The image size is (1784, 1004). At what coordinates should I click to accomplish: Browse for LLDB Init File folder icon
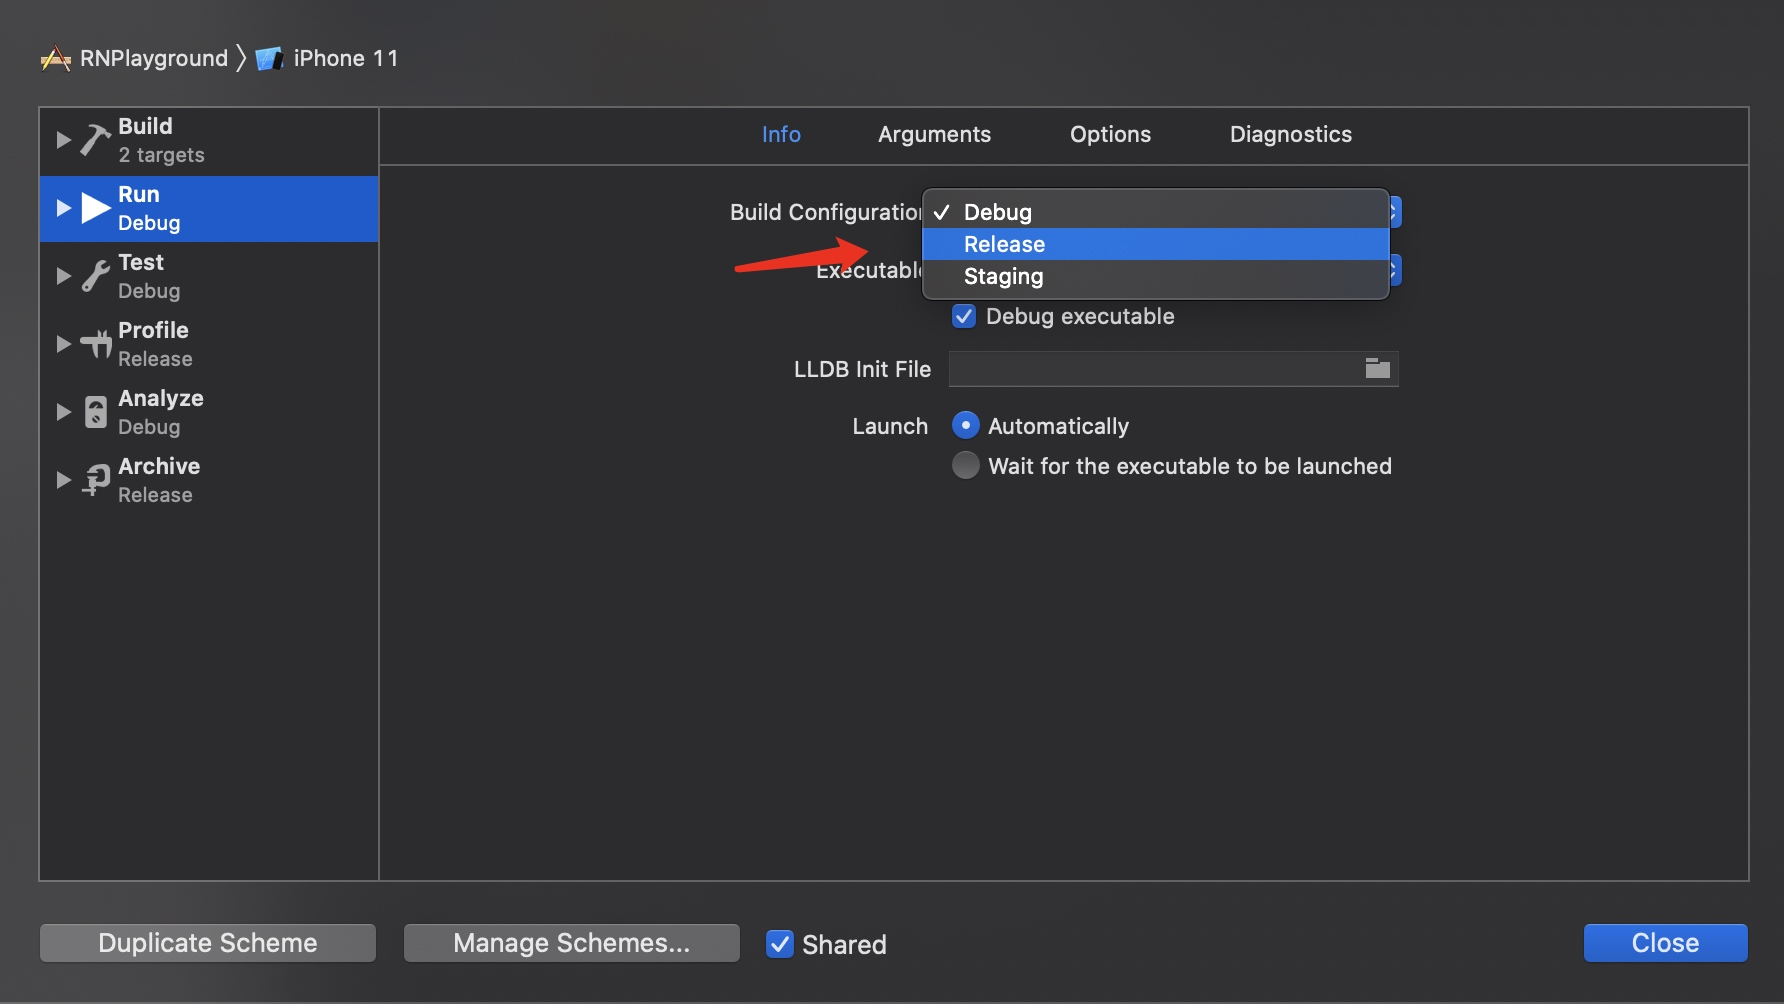[x=1377, y=369]
